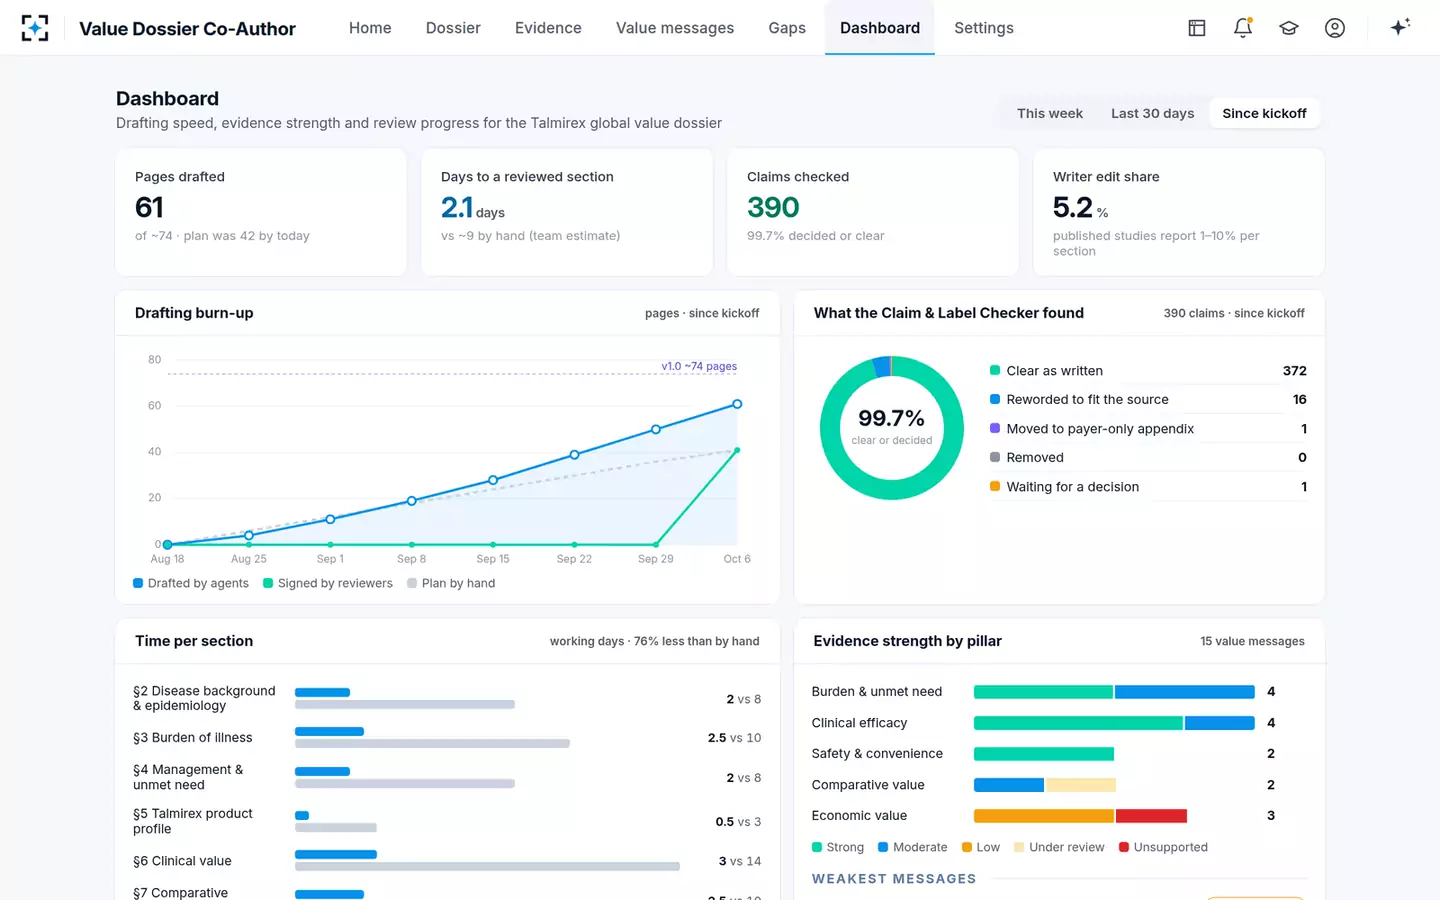
Task: Click the Sep 15 agents data point
Action: 493,480
